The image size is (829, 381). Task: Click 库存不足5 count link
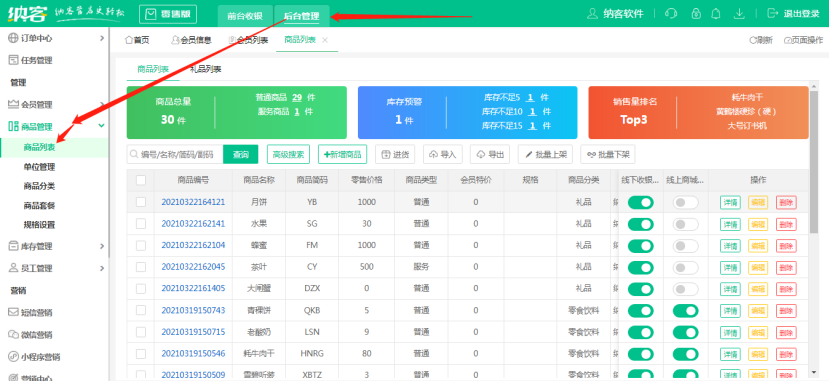pyautogui.click(x=530, y=98)
